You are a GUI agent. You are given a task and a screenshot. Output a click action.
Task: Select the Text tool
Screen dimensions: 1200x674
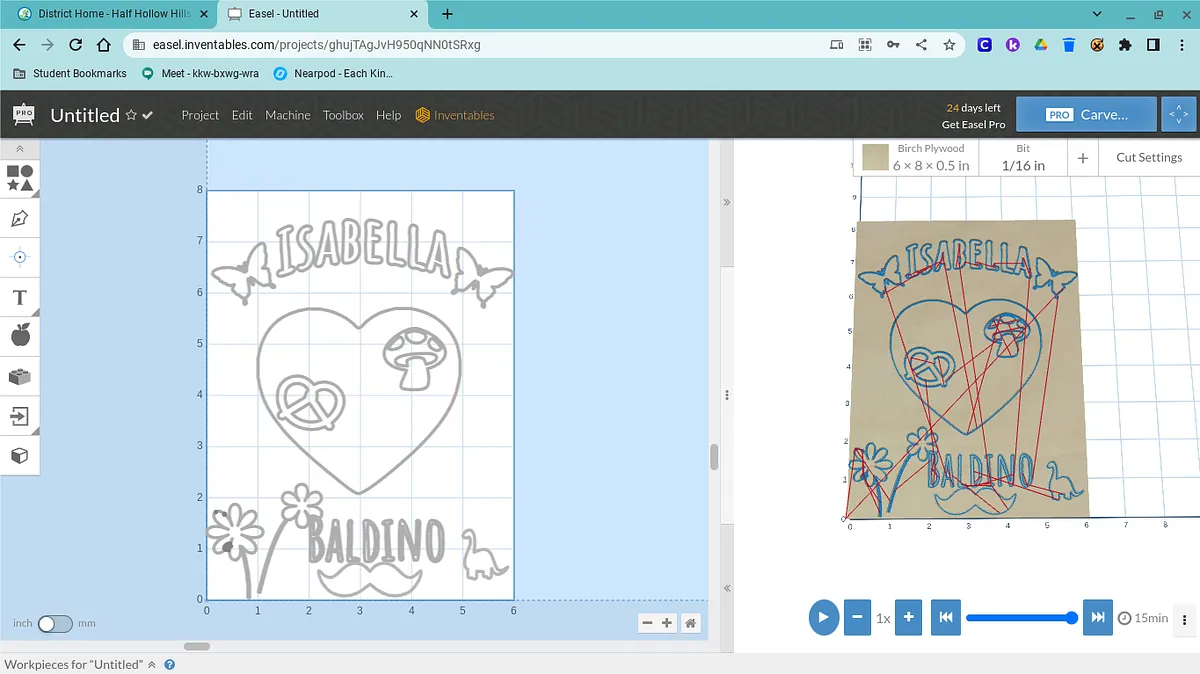pyautogui.click(x=20, y=297)
